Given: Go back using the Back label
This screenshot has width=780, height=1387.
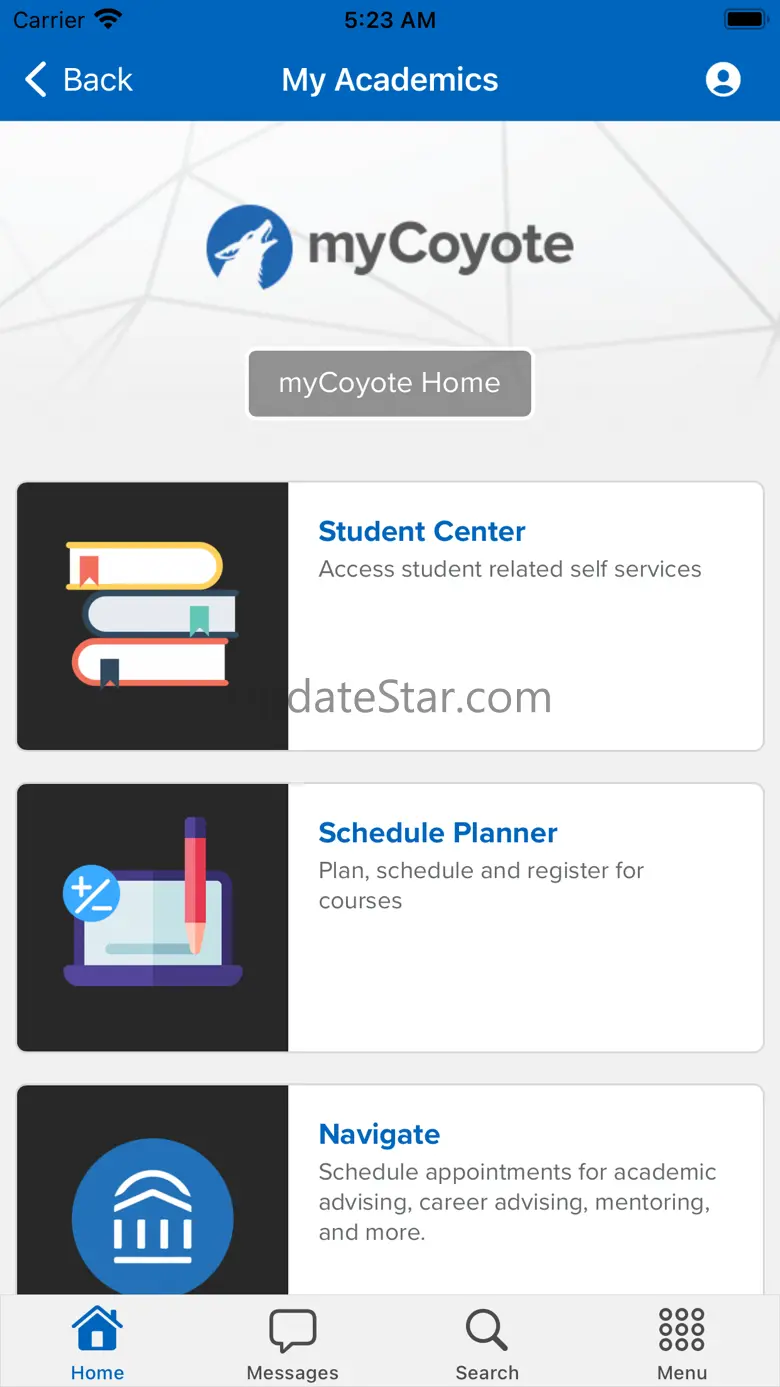Looking at the screenshot, I should coord(98,80).
